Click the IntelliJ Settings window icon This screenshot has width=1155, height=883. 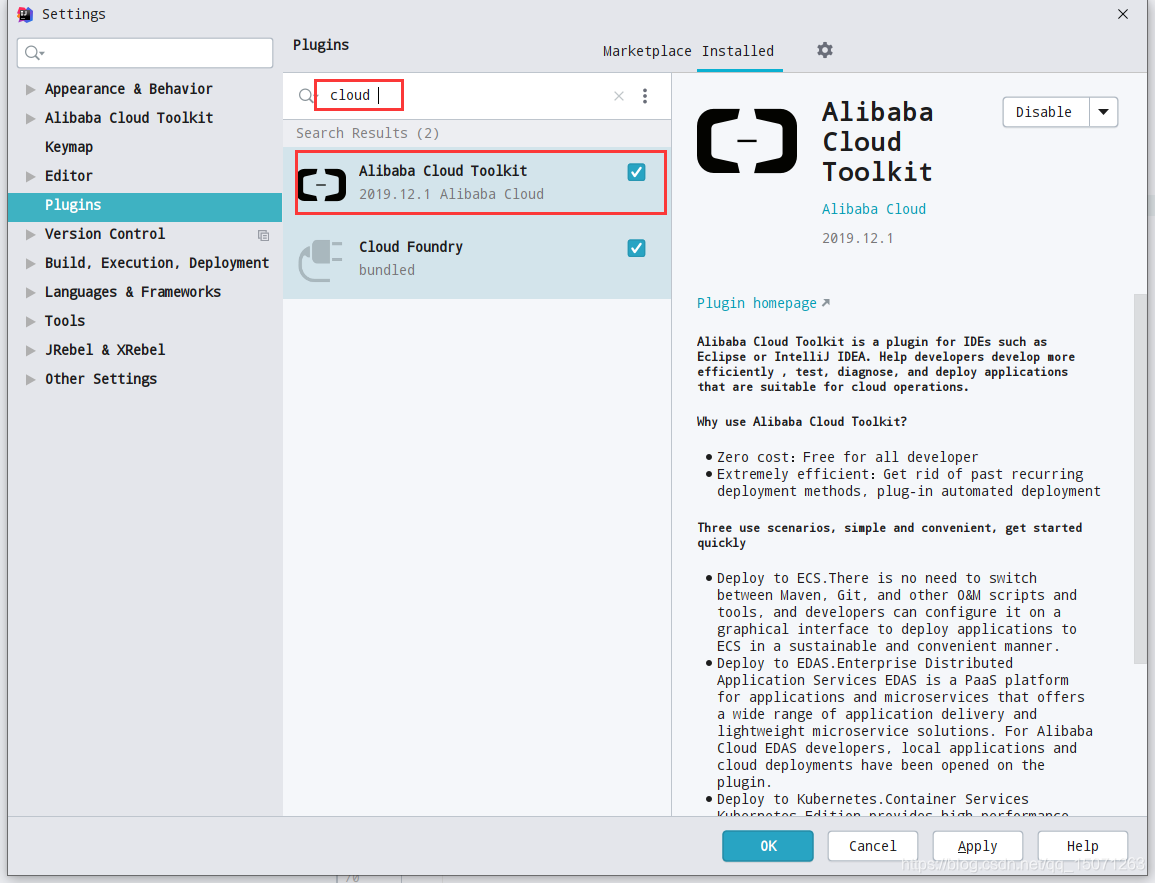pos(25,14)
